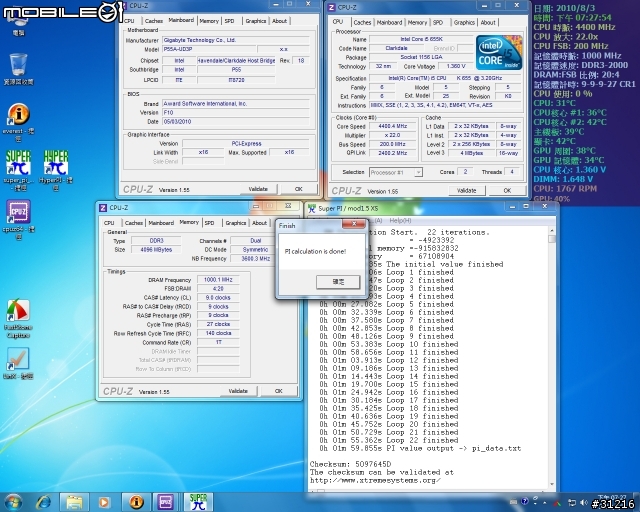Open the everest shortcut on desktop

[x=18, y=121]
